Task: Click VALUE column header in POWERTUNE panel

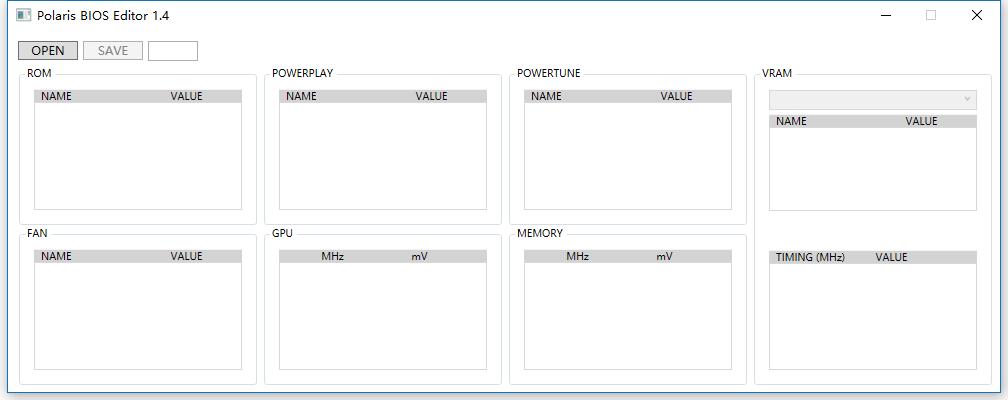Action: [676, 97]
